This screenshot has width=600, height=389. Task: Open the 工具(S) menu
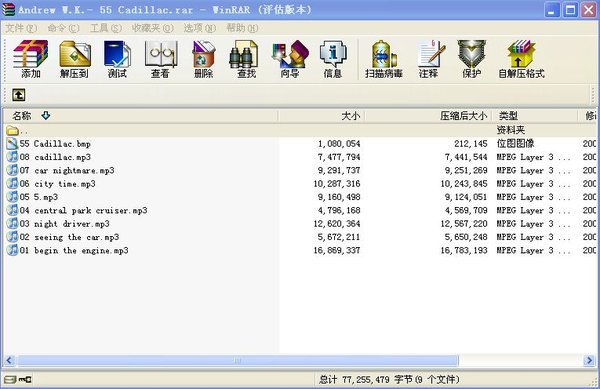tap(106, 28)
